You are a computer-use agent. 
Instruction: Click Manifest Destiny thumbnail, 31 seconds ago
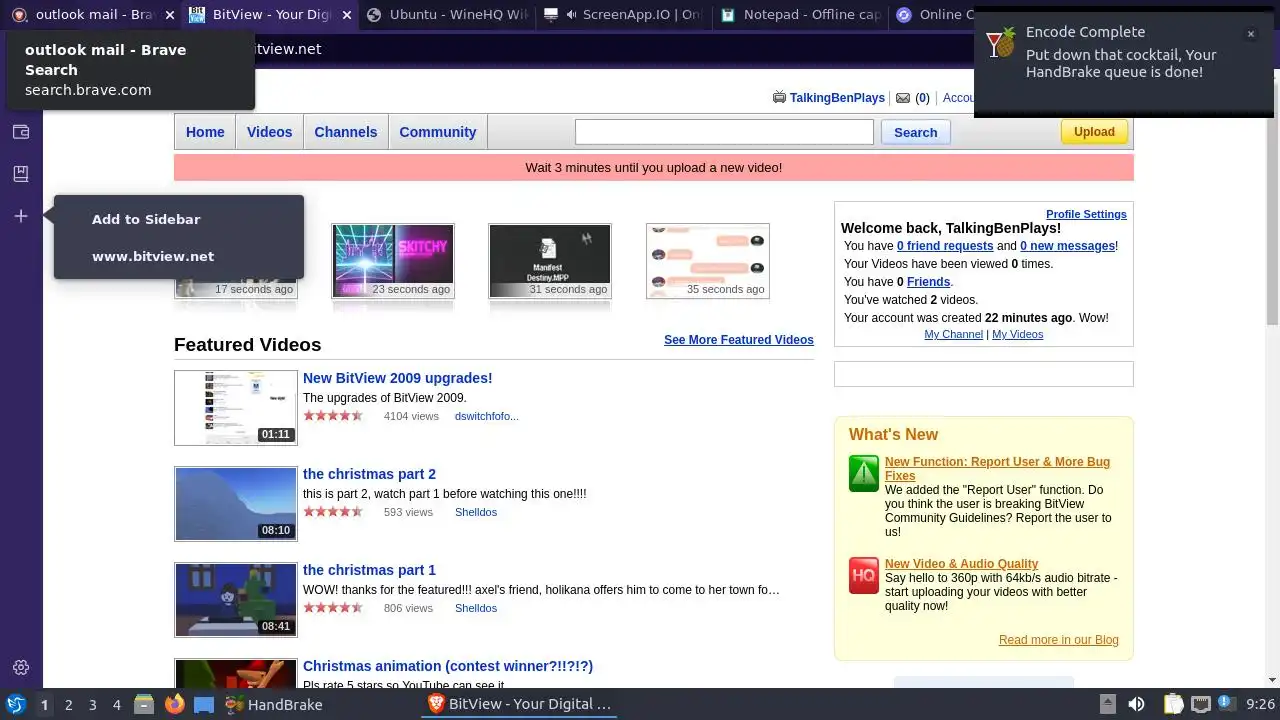coord(550,261)
